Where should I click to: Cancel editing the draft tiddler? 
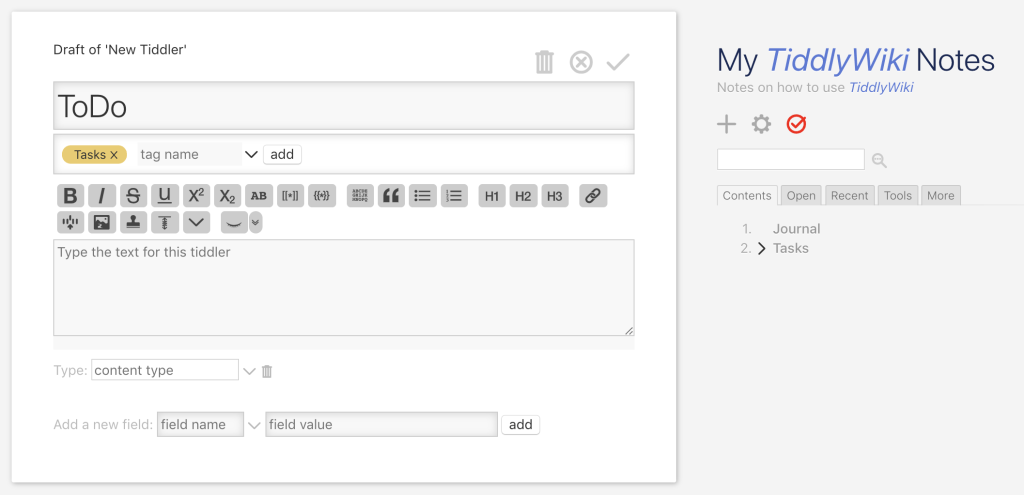[x=581, y=63]
